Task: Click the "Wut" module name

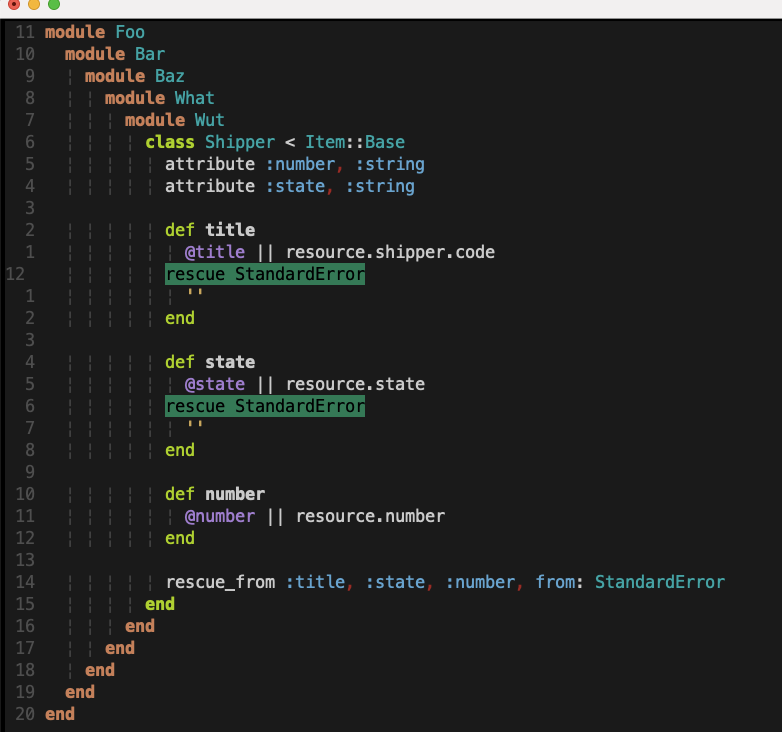Action: coord(209,120)
